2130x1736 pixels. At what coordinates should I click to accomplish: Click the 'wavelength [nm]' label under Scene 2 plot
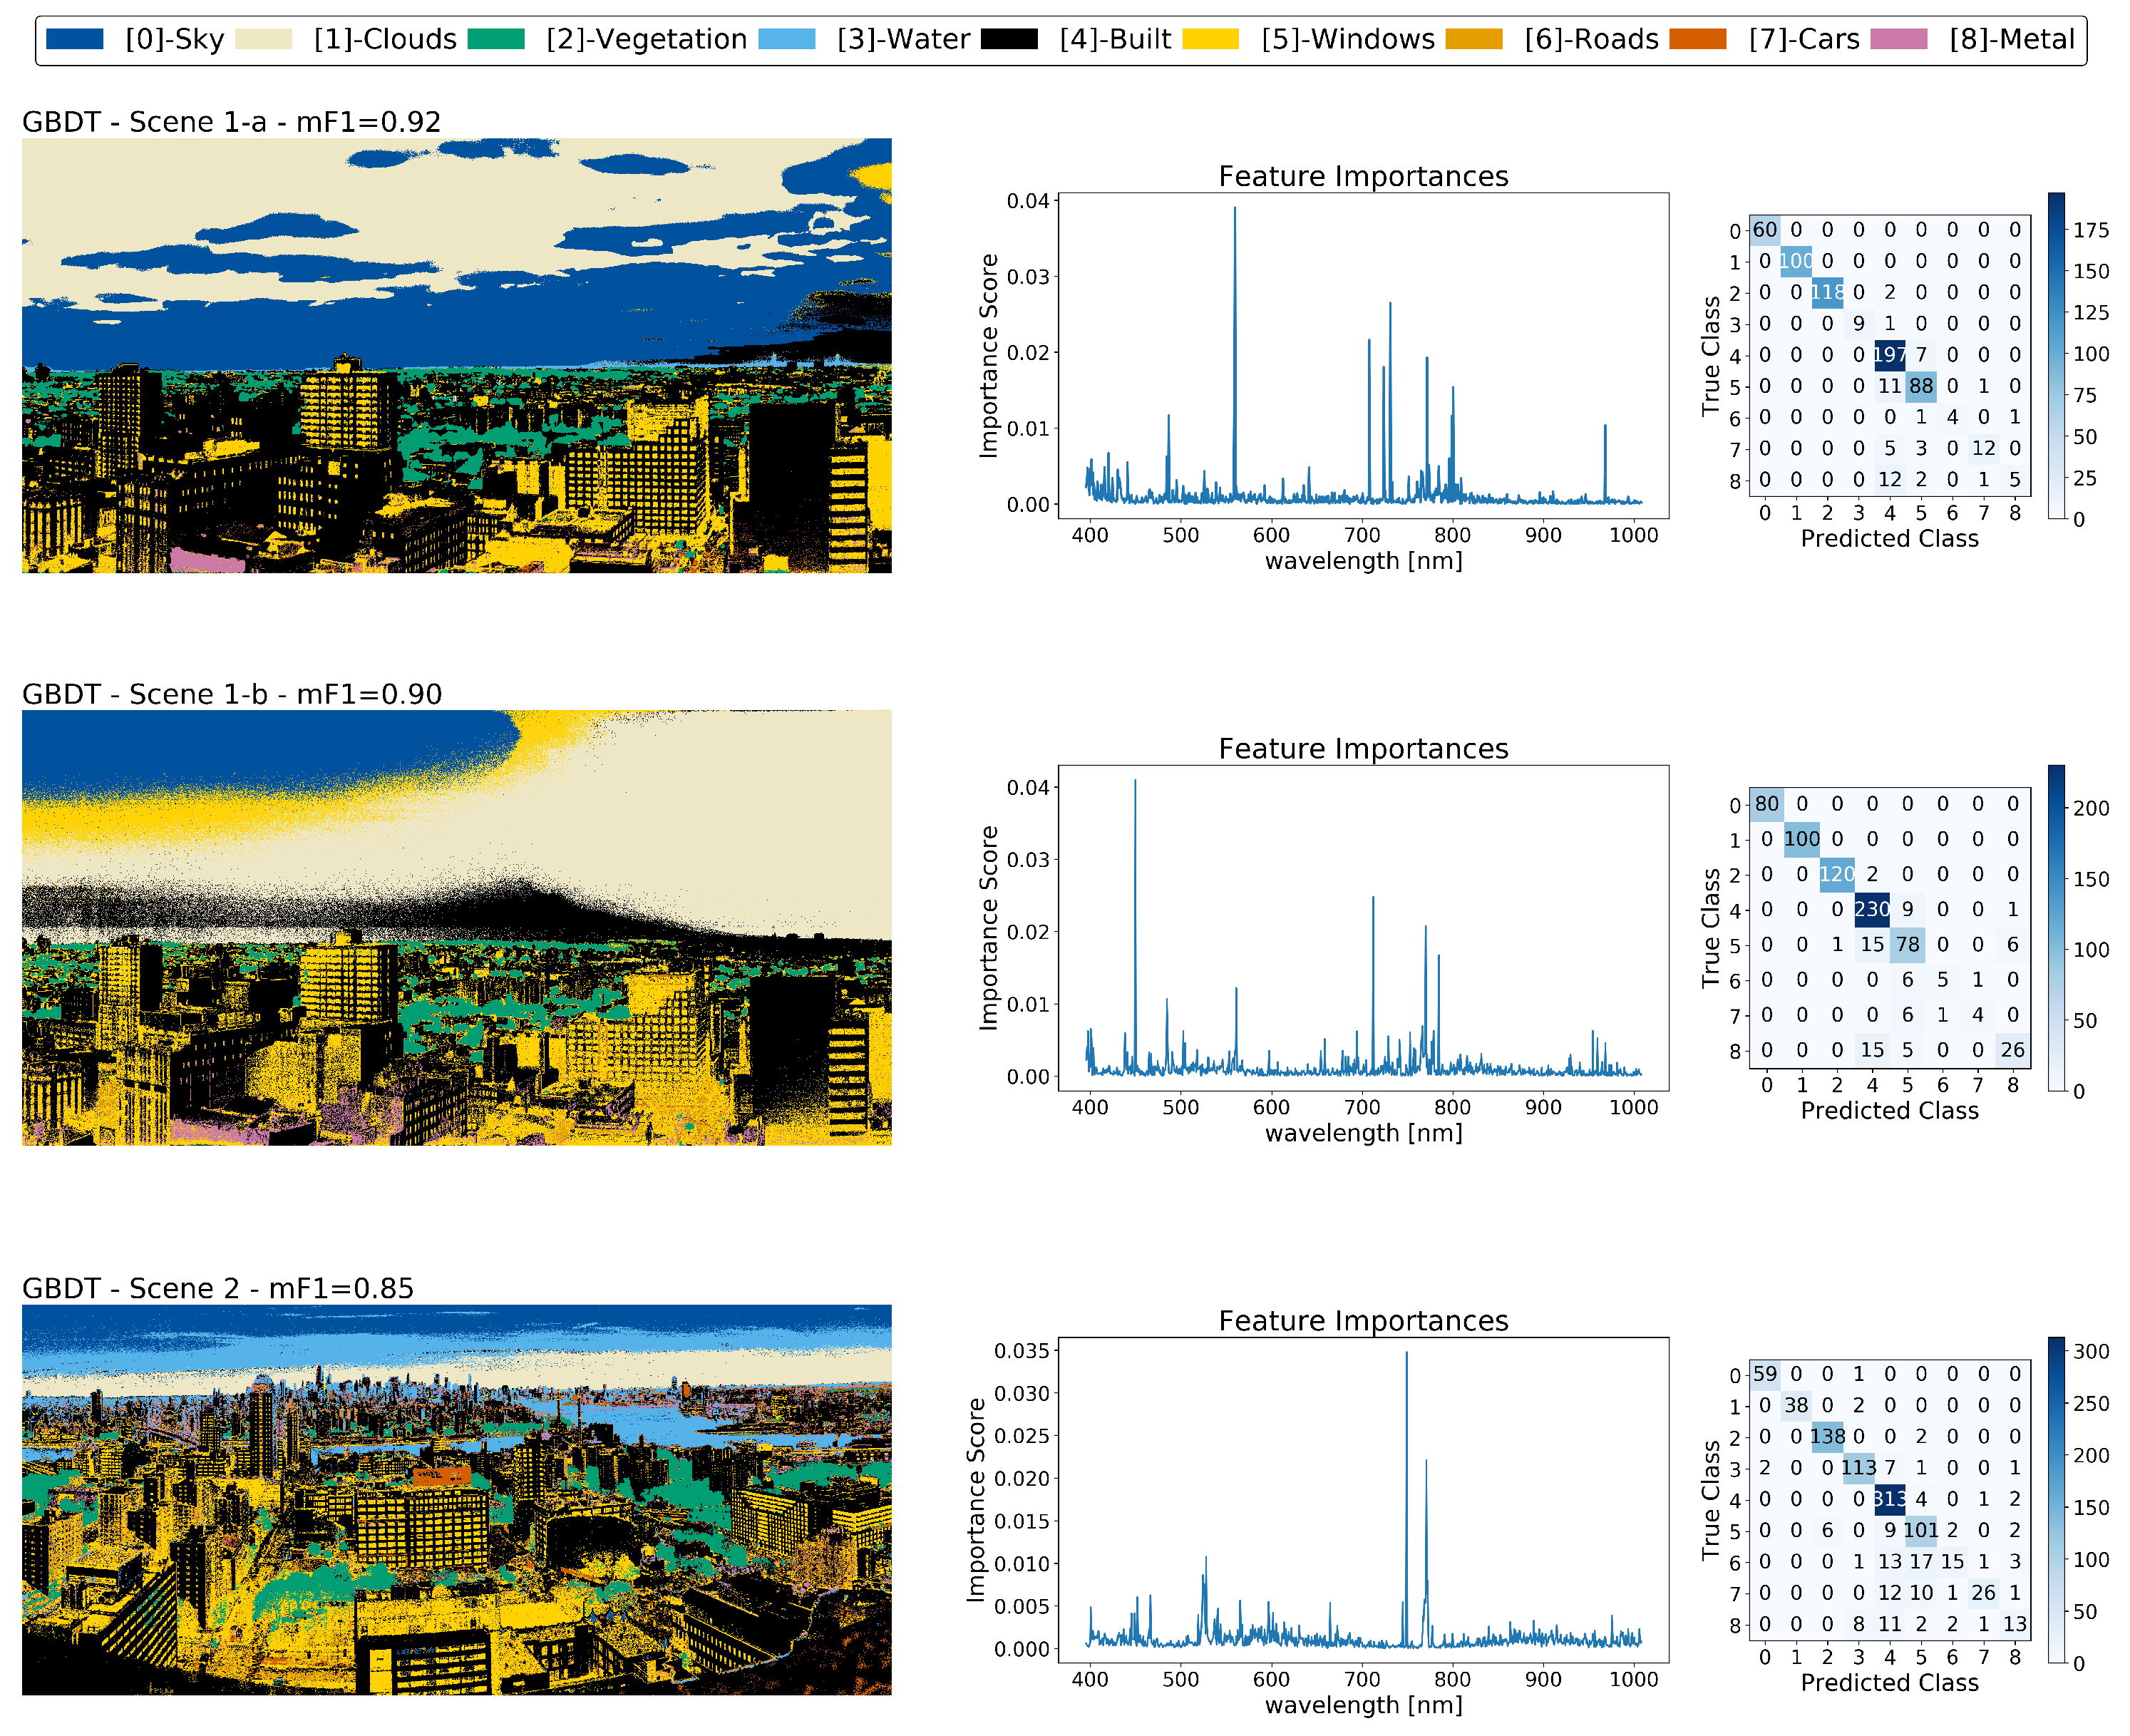click(1363, 1705)
